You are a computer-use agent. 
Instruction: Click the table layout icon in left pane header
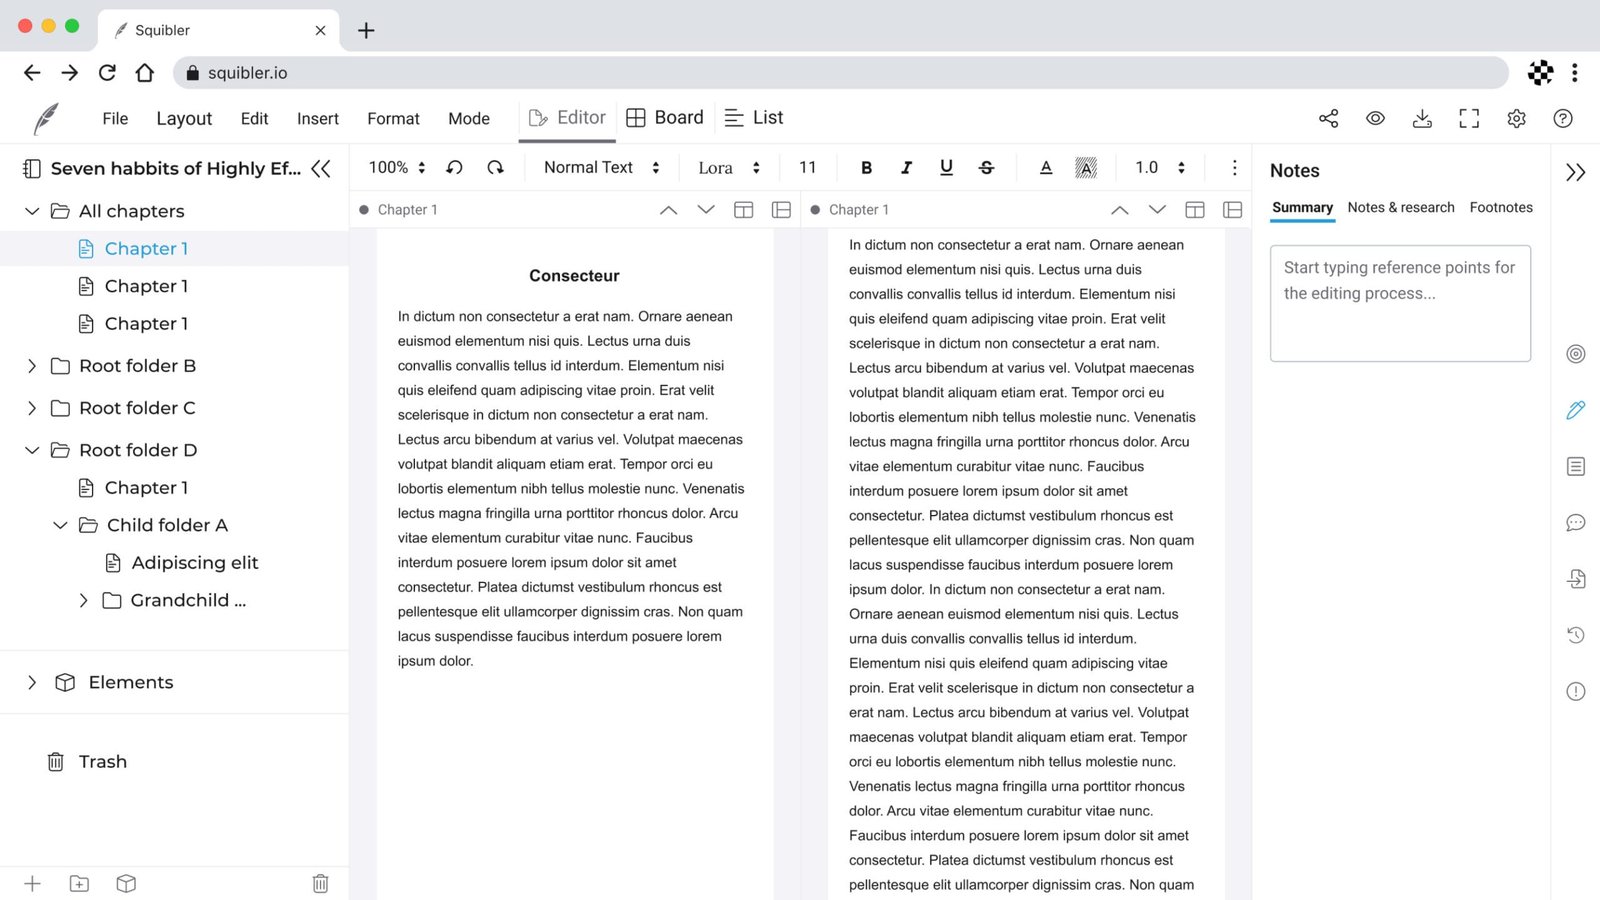tap(743, 209)
